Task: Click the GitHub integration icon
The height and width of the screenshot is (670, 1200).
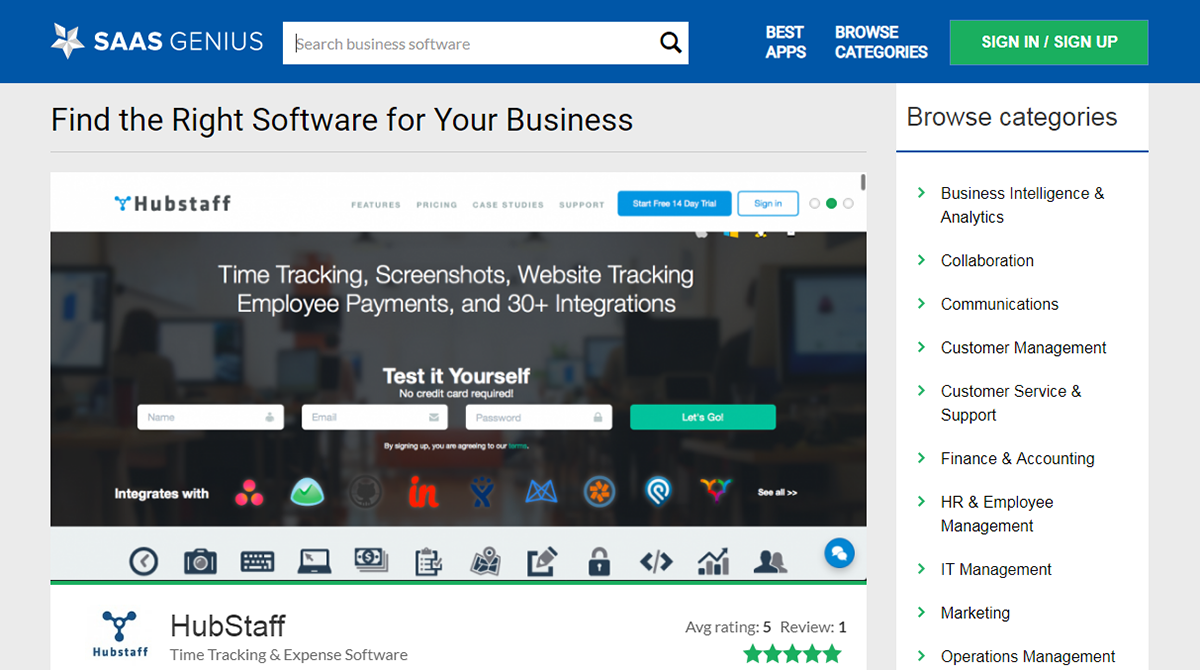Action: pos(366,492)
